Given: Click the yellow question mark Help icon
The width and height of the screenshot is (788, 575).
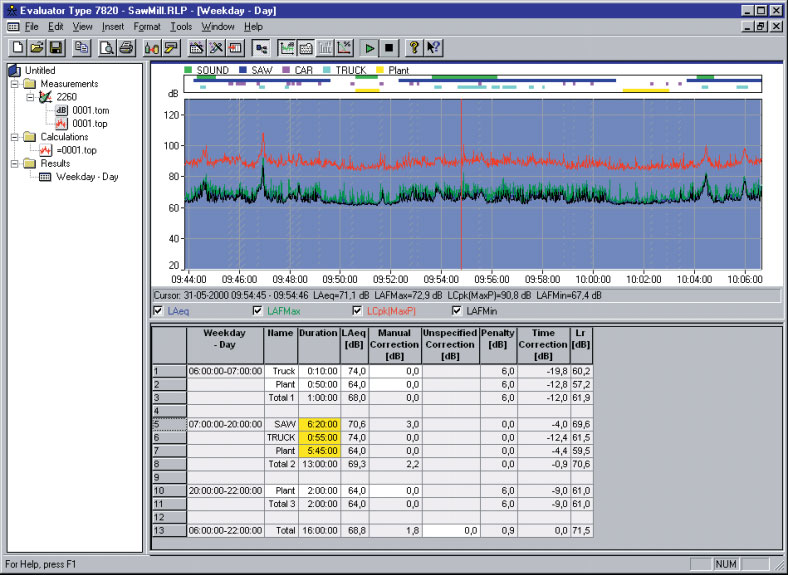Looking at the screenshot, I should point(415,47).
